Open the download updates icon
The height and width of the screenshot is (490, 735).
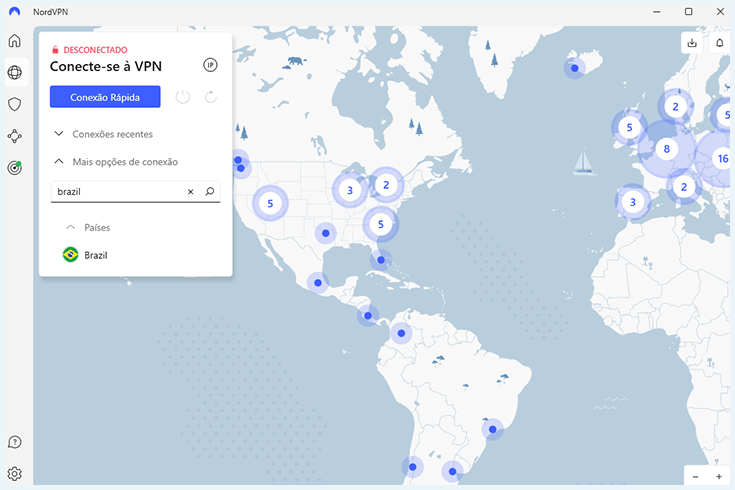click(692, 43)
